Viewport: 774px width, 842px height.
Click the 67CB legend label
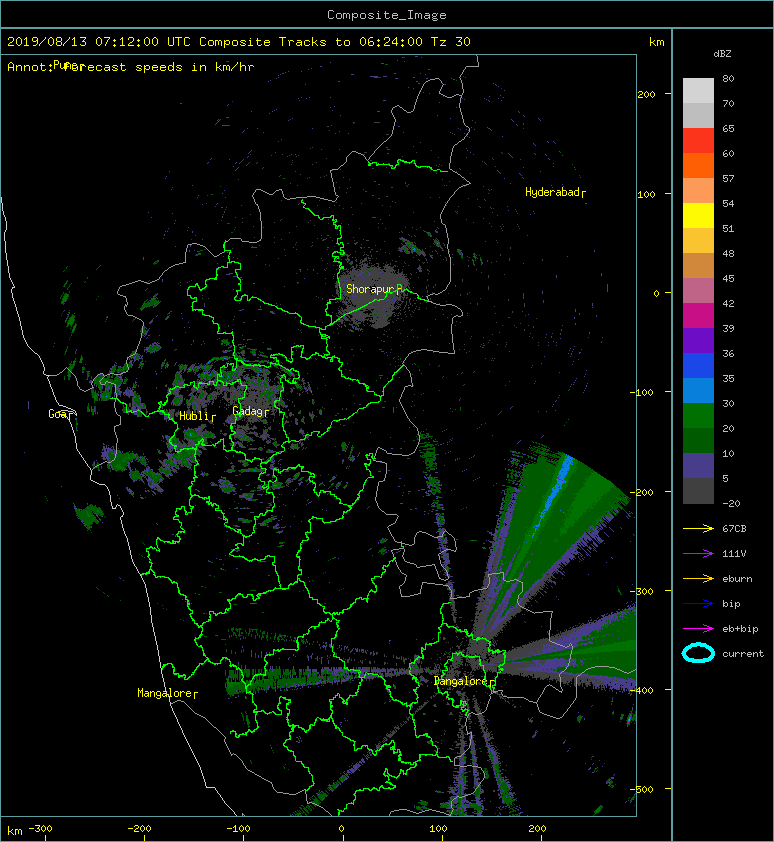click(734, 529)
